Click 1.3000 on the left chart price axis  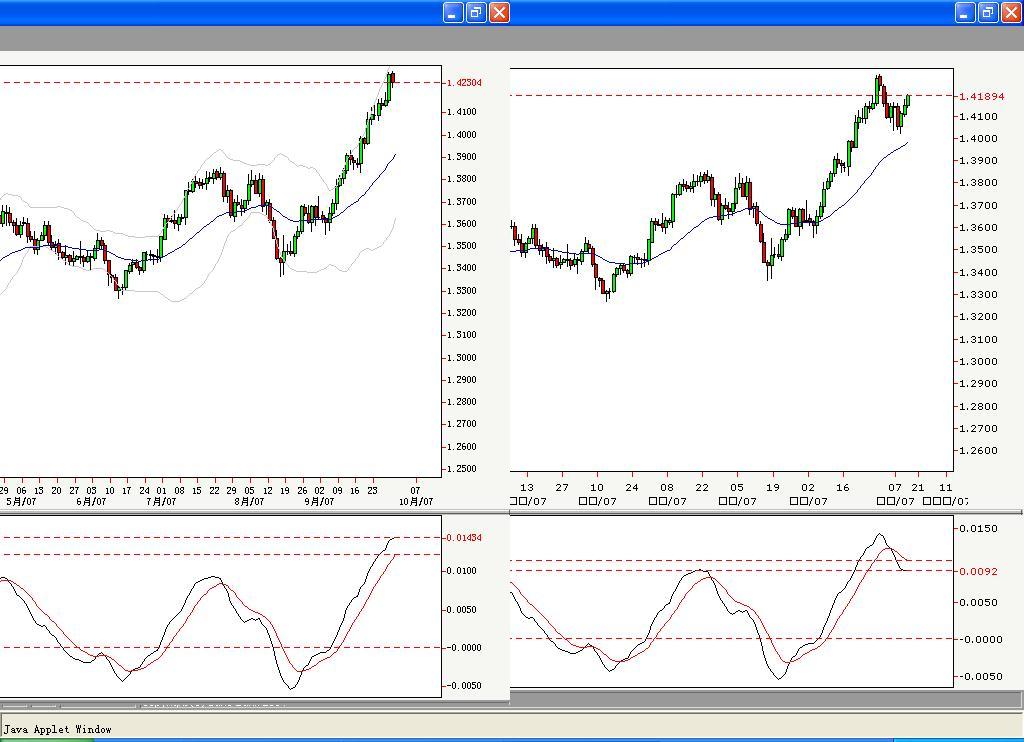point(462,358)
